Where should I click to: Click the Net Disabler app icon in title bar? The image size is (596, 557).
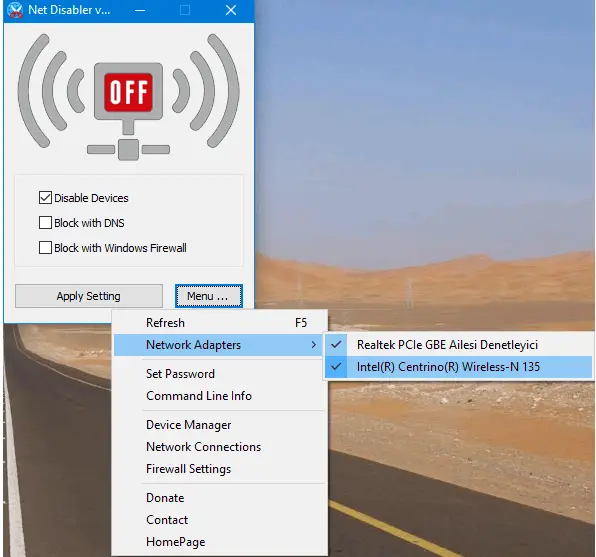coord(15,10)
